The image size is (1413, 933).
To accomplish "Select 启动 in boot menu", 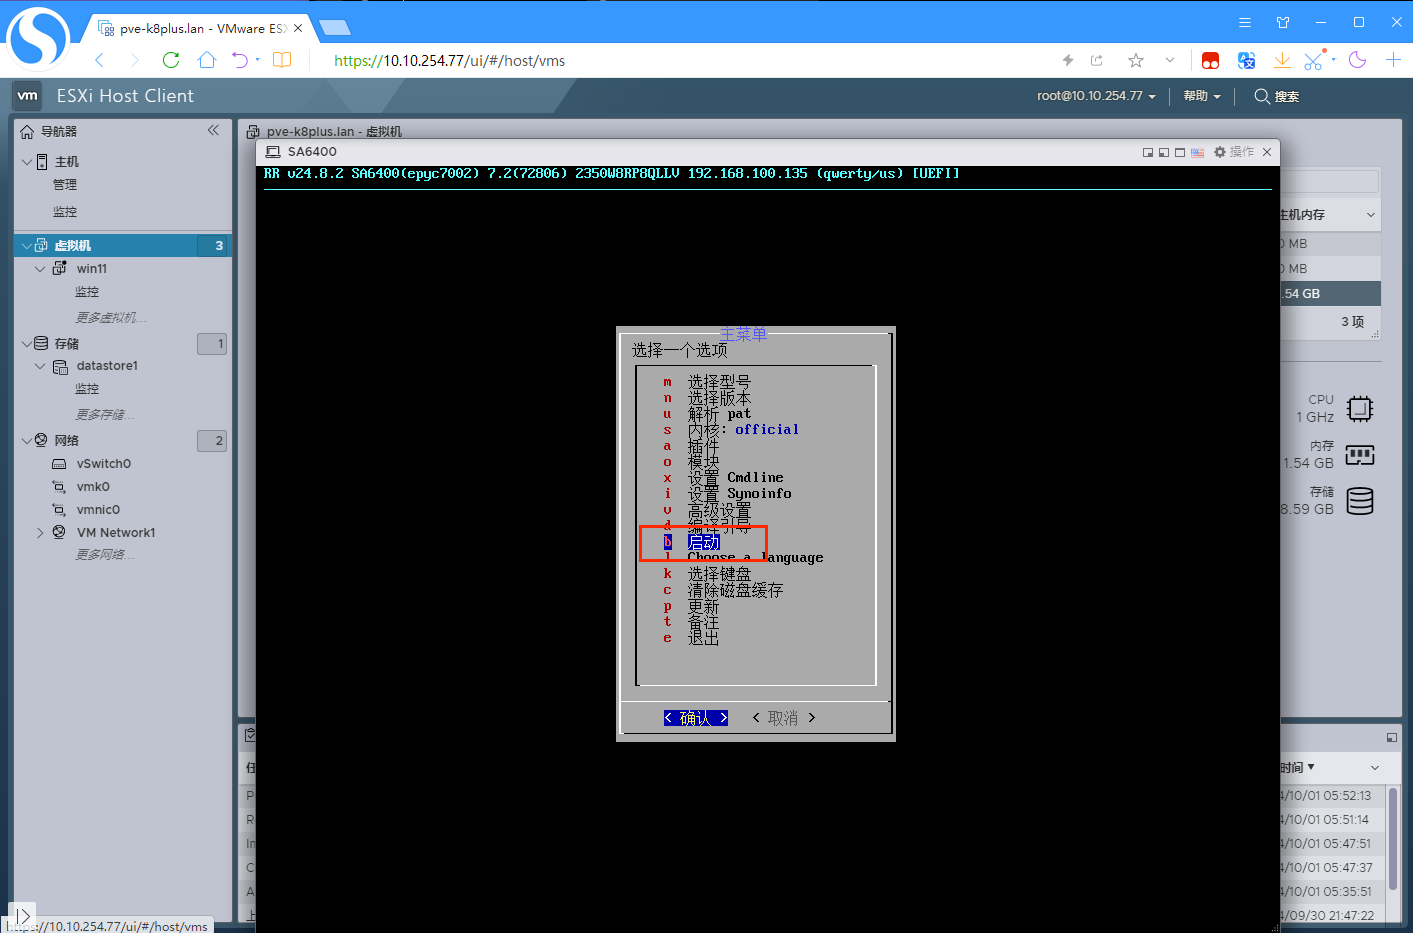I will pos(704,542).
